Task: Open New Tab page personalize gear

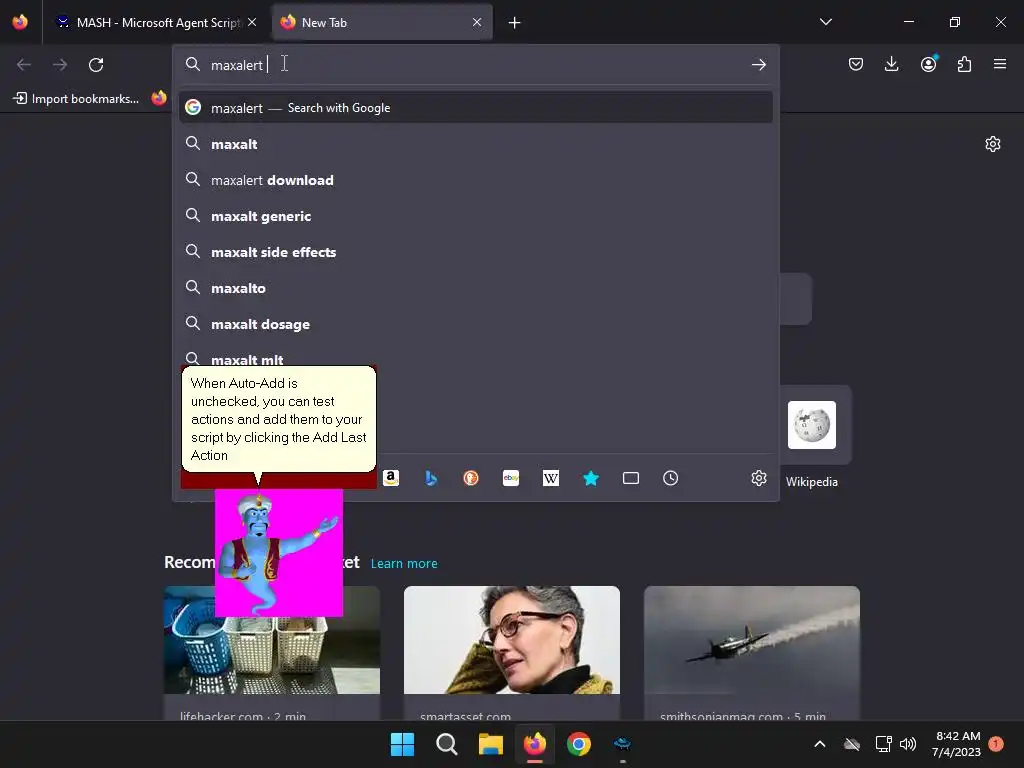Action: pos(993,144)
